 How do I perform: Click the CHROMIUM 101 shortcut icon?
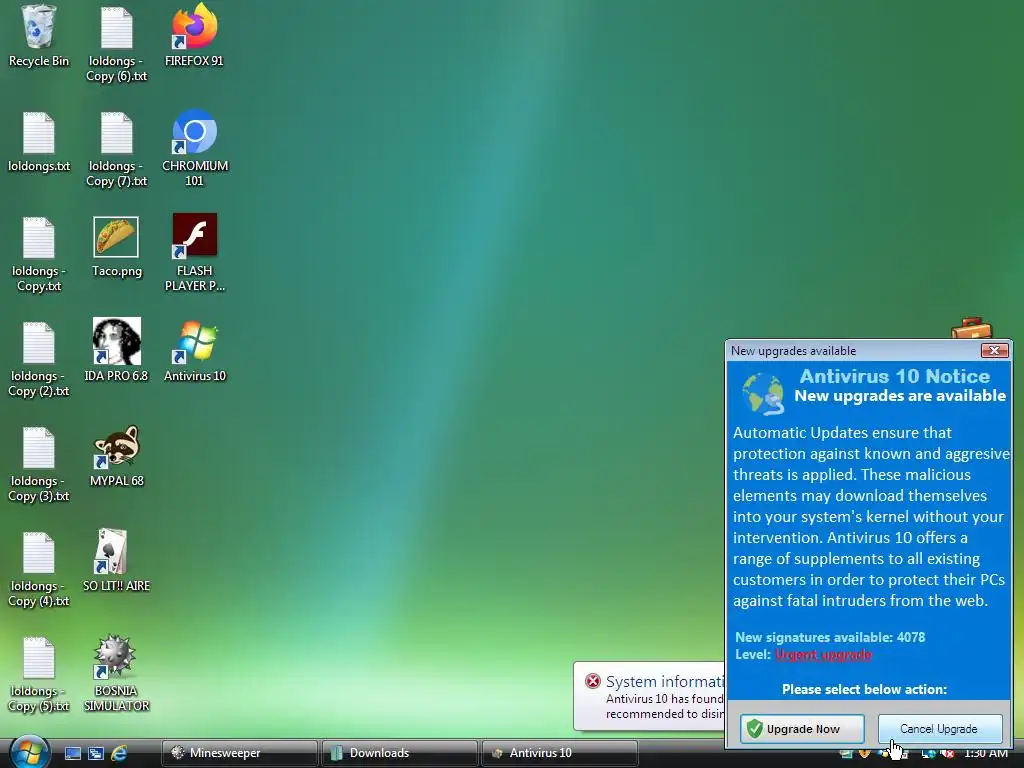point(195,149)
